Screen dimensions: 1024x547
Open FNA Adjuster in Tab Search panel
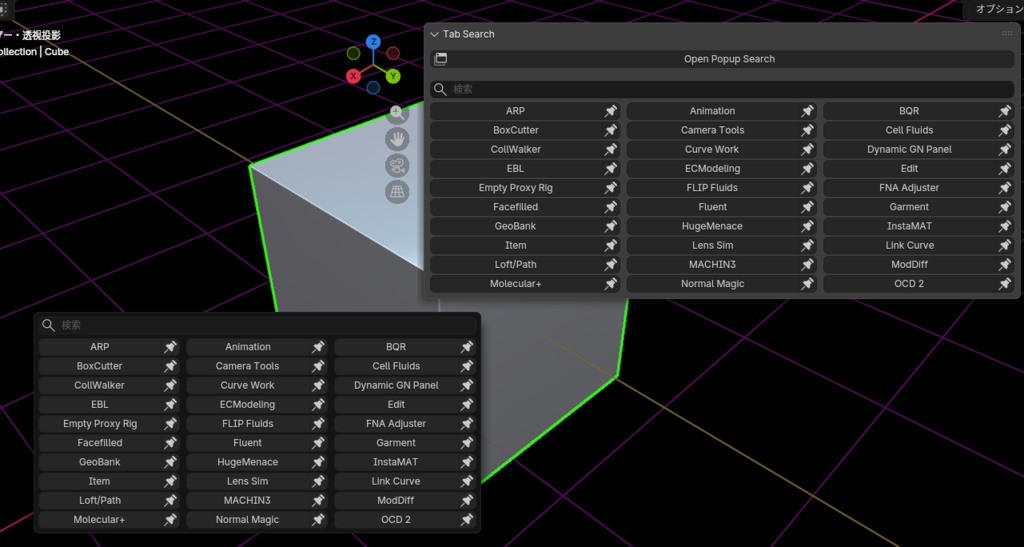(x=909, y=187)
